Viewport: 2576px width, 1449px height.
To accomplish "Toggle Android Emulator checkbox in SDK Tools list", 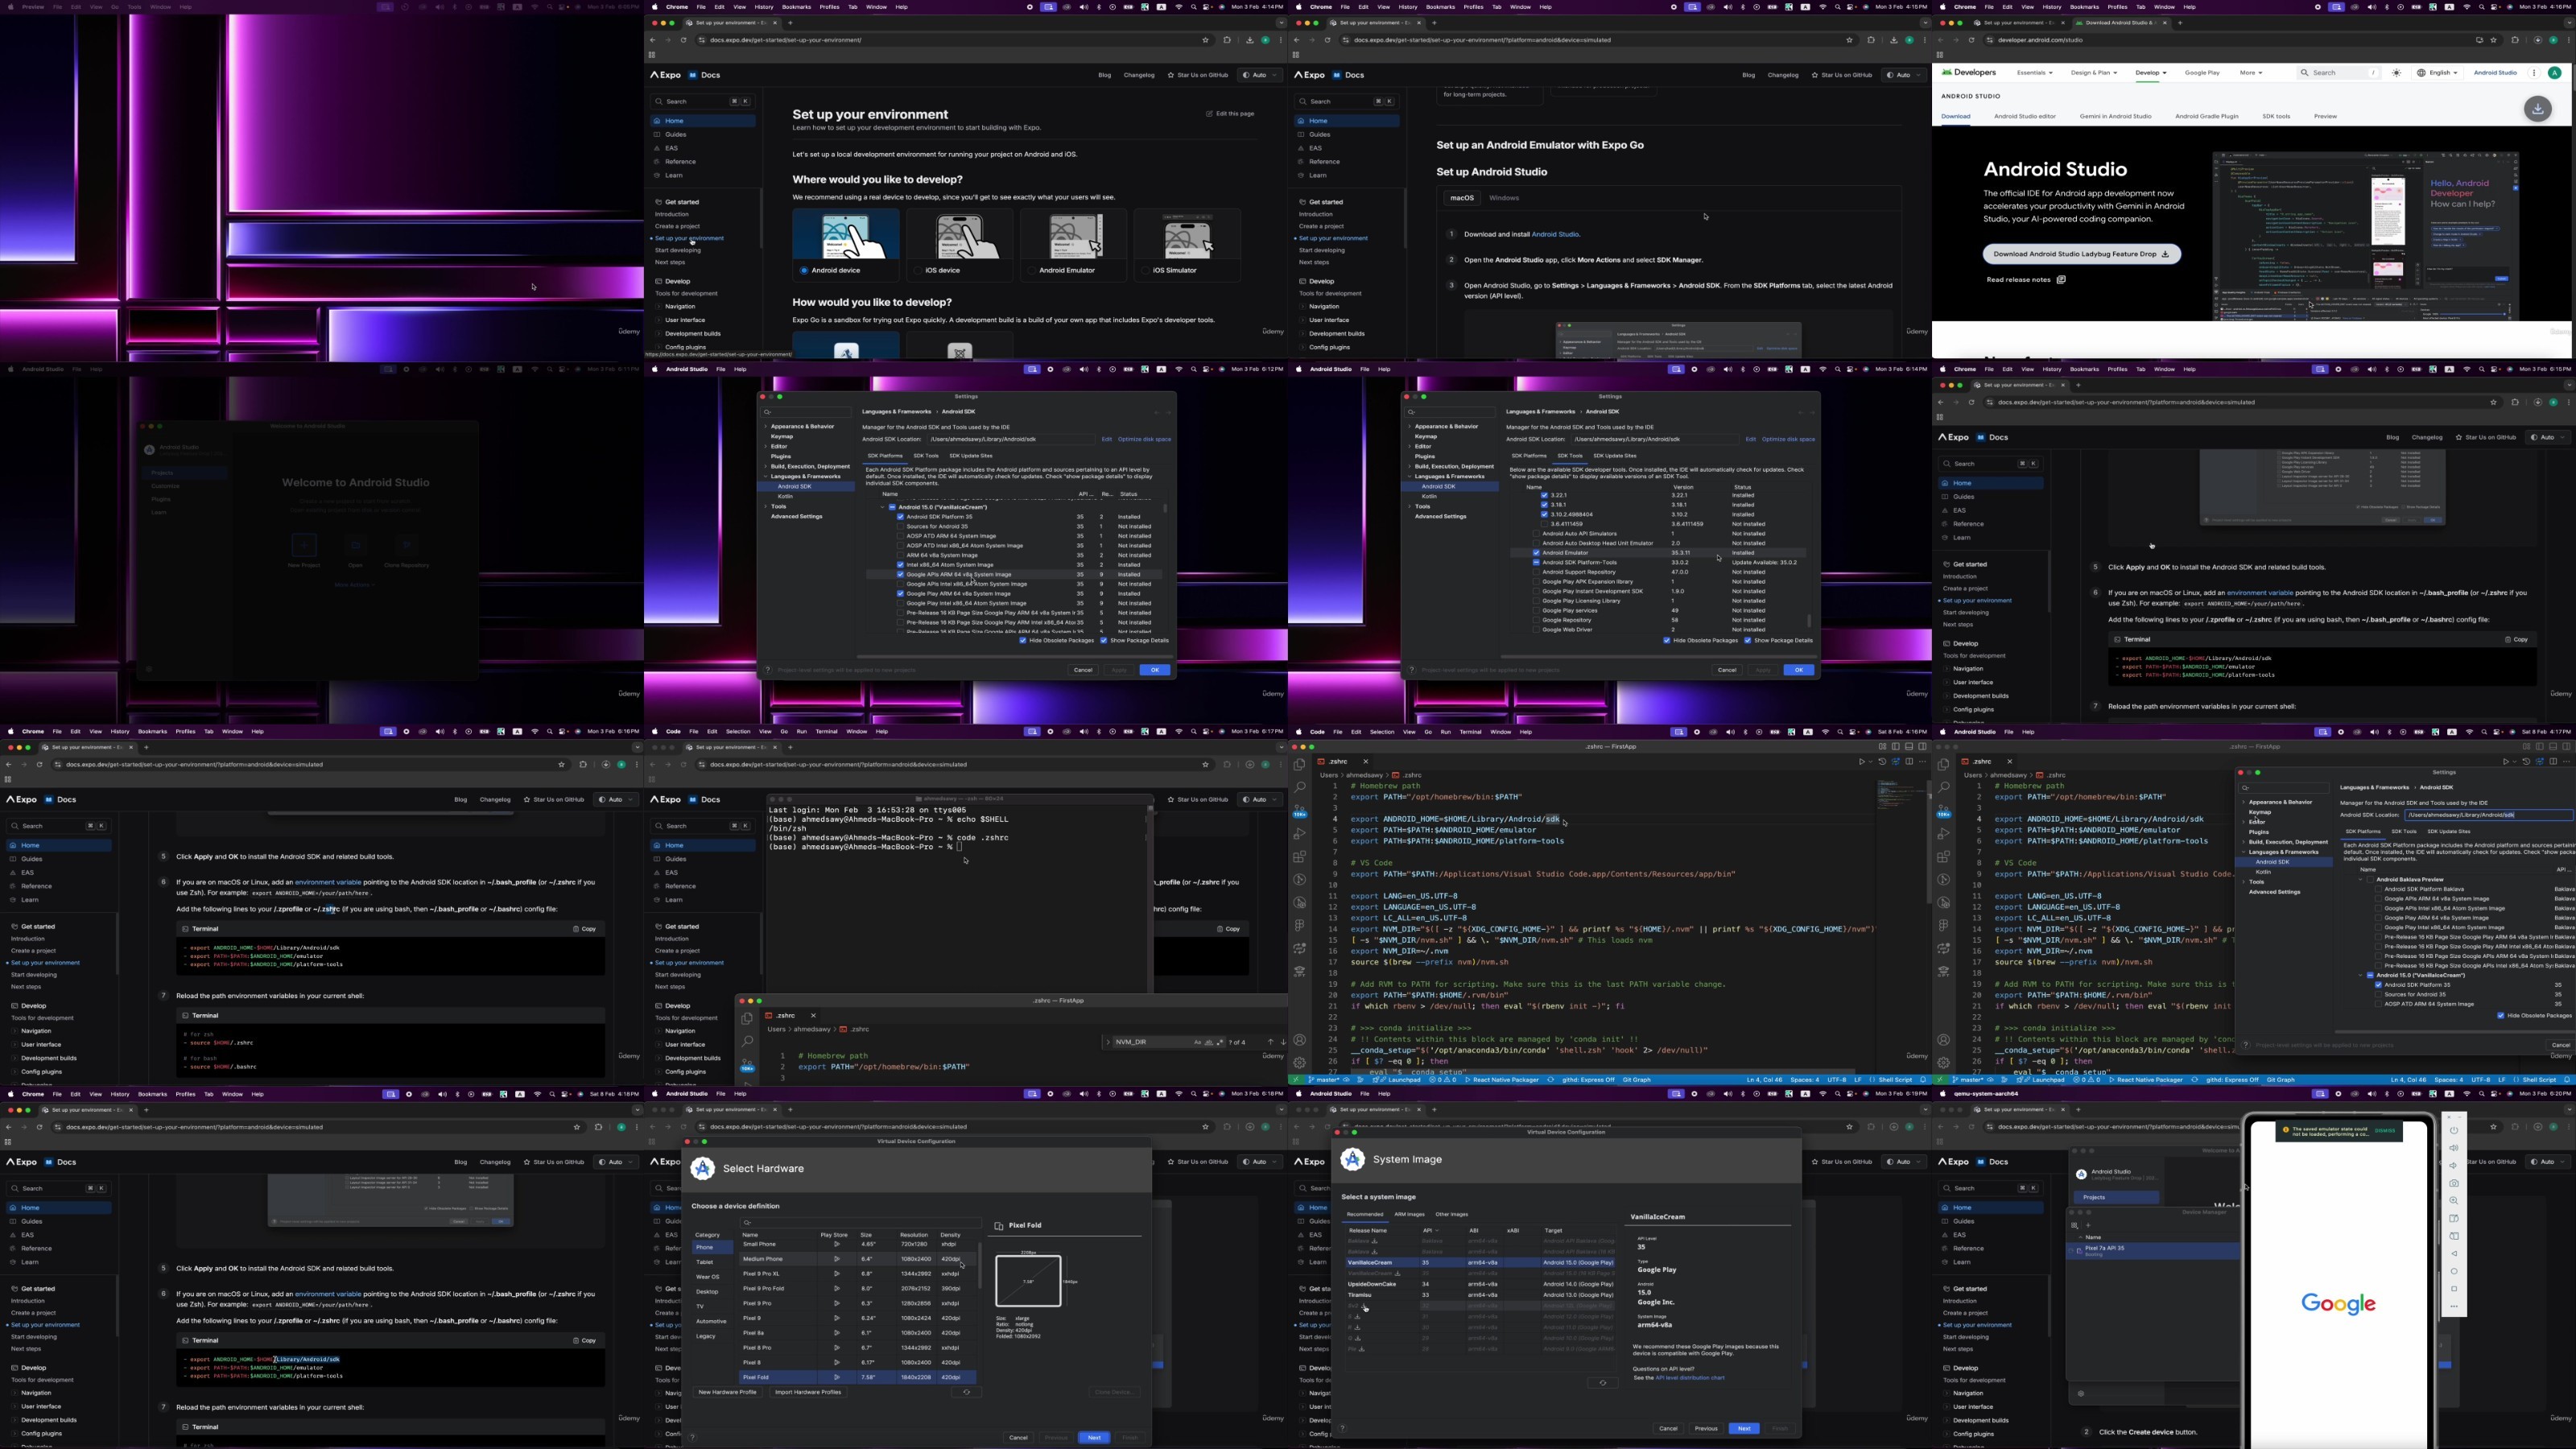I will (1536, 553).
